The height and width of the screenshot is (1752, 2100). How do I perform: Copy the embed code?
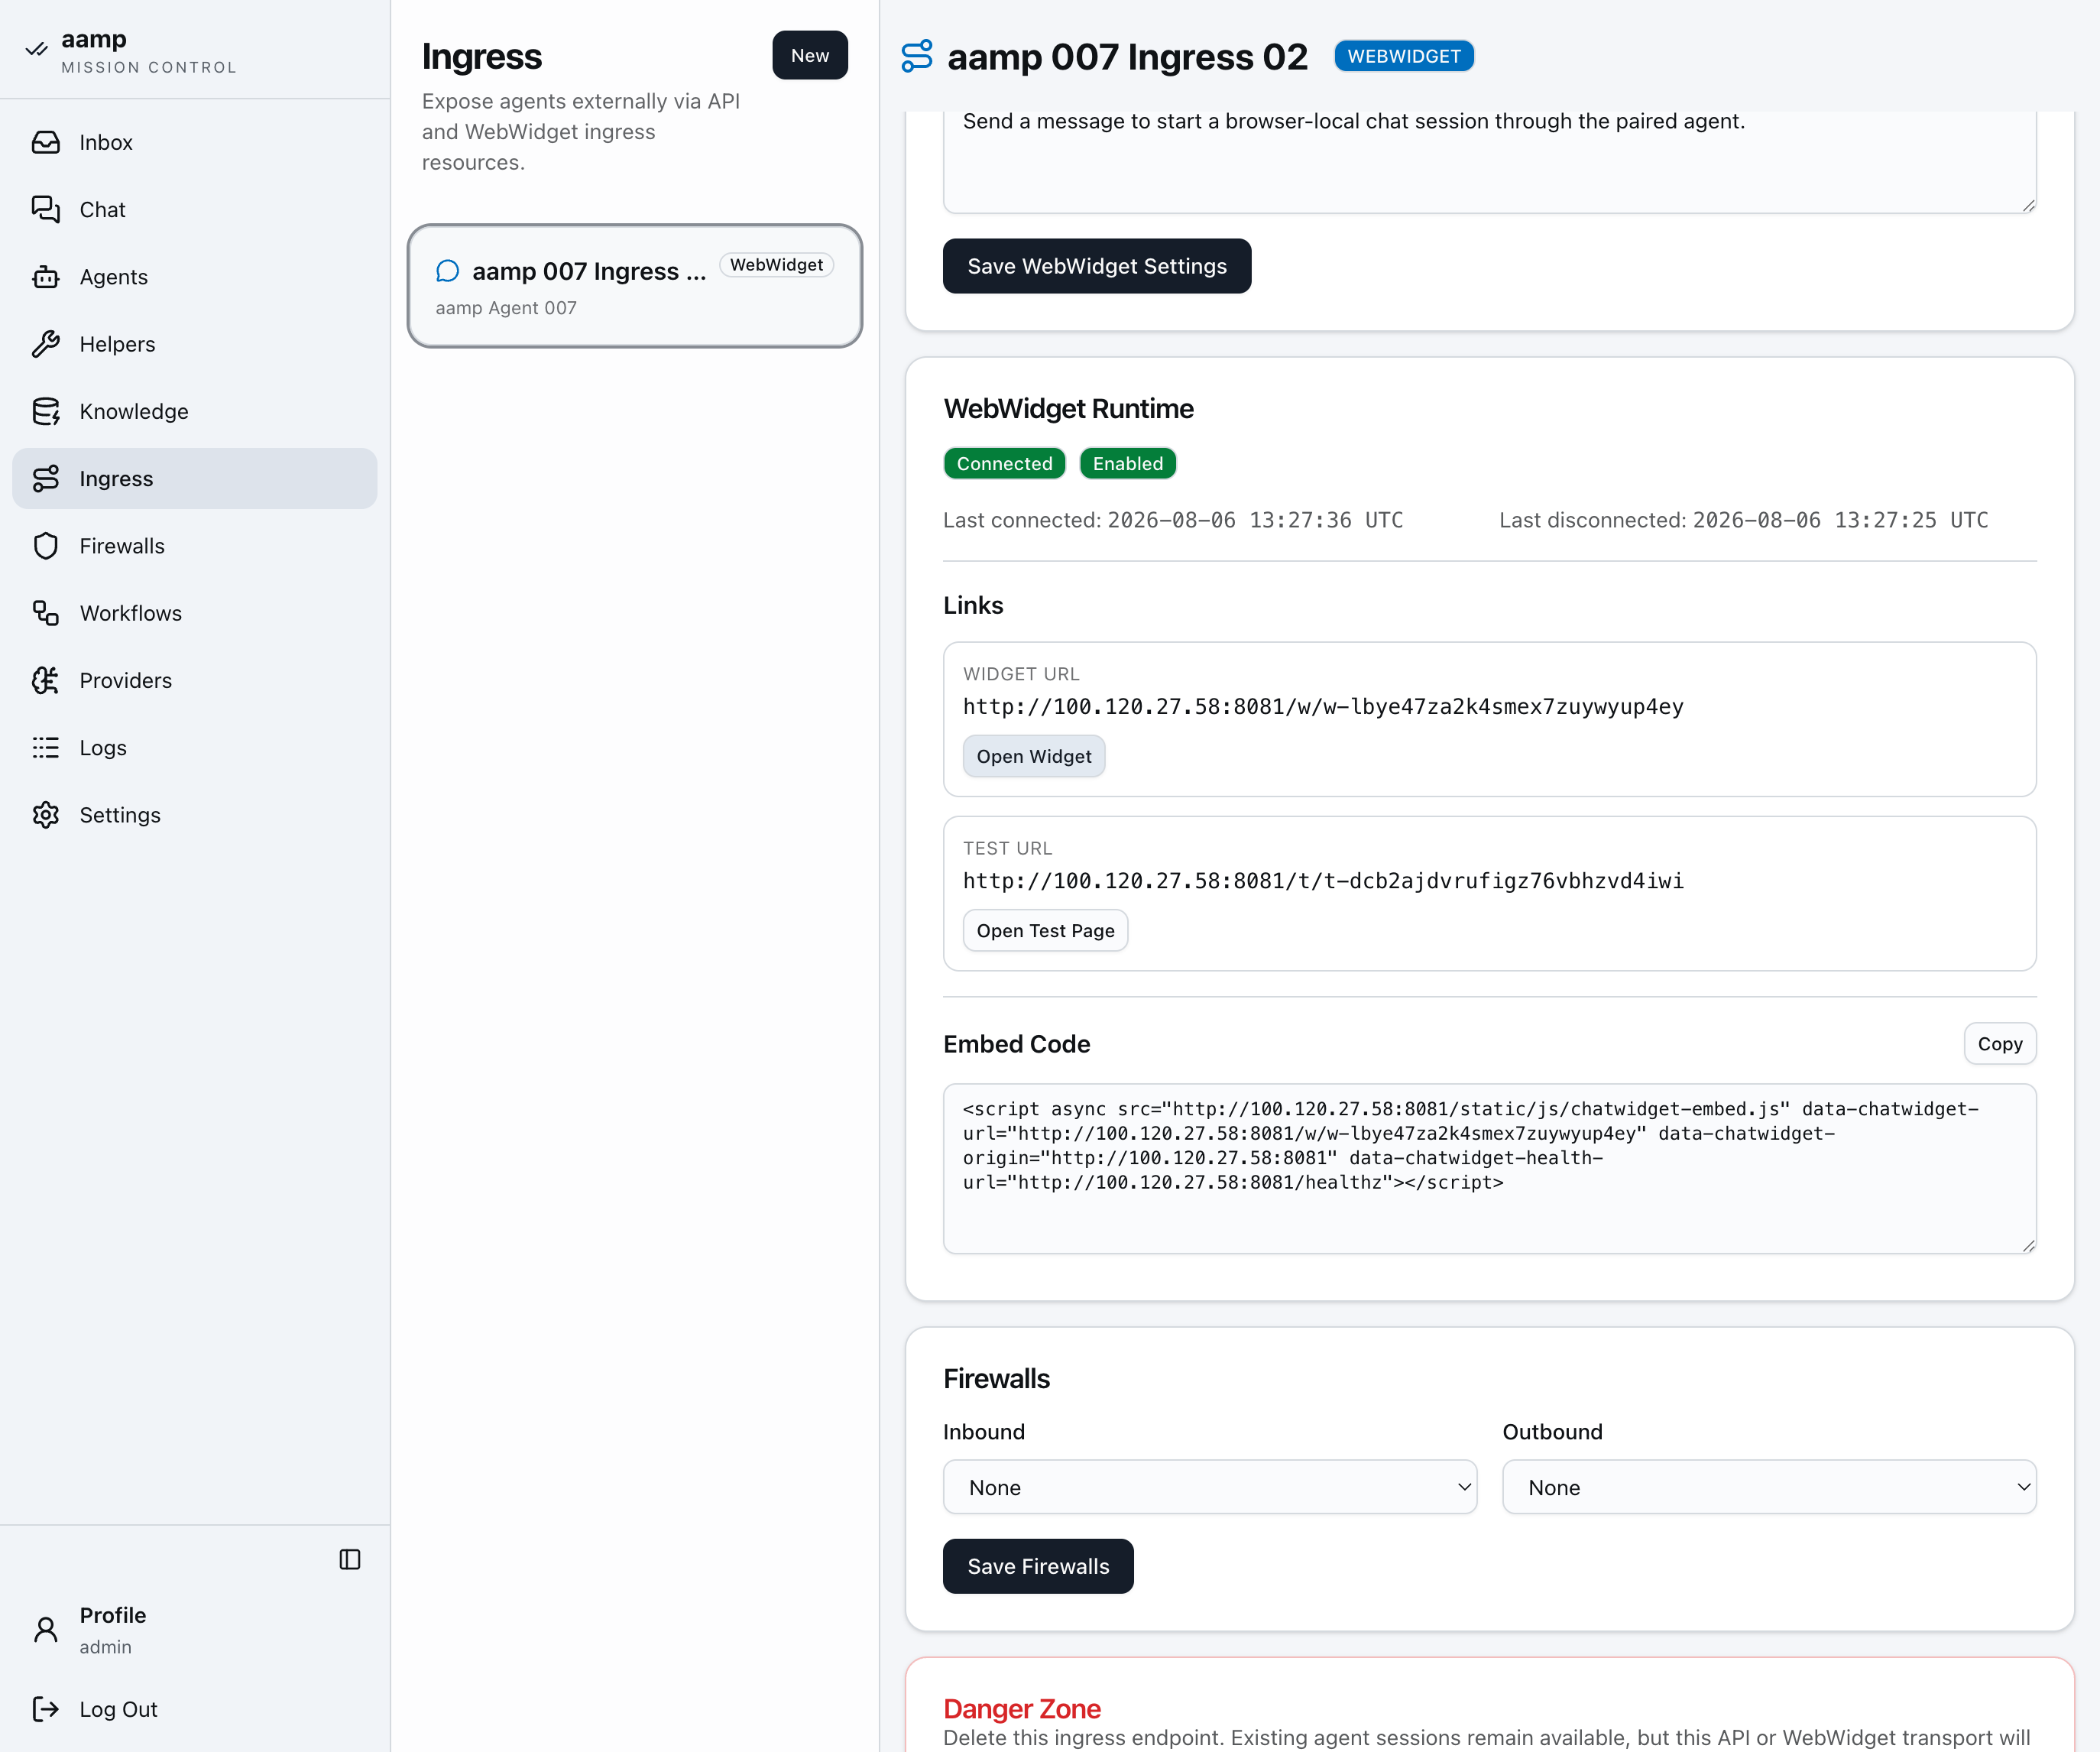coord(2000,1043)
